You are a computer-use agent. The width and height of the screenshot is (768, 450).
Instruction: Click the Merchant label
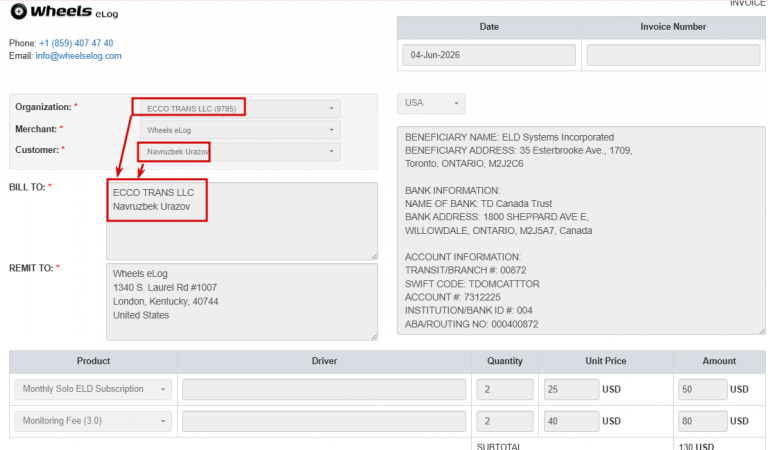click(x=39, y=129)
